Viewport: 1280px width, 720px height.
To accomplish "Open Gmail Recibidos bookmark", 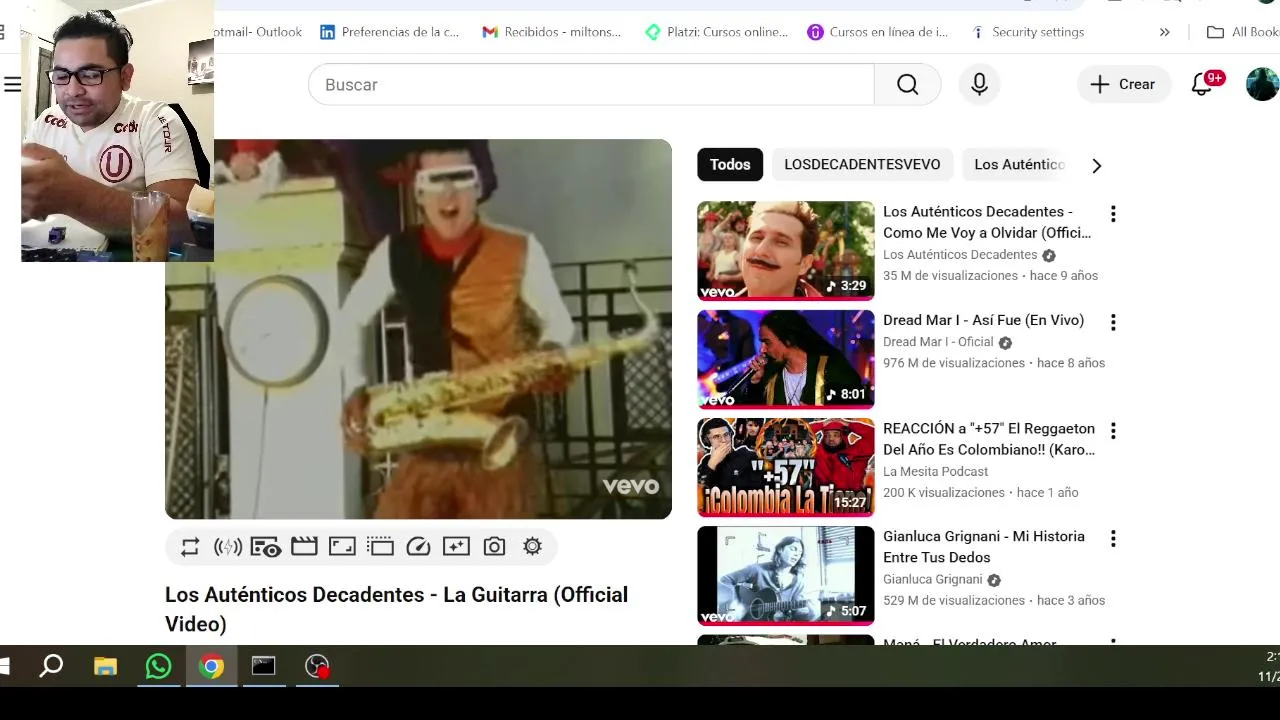I will click(551, 32).
